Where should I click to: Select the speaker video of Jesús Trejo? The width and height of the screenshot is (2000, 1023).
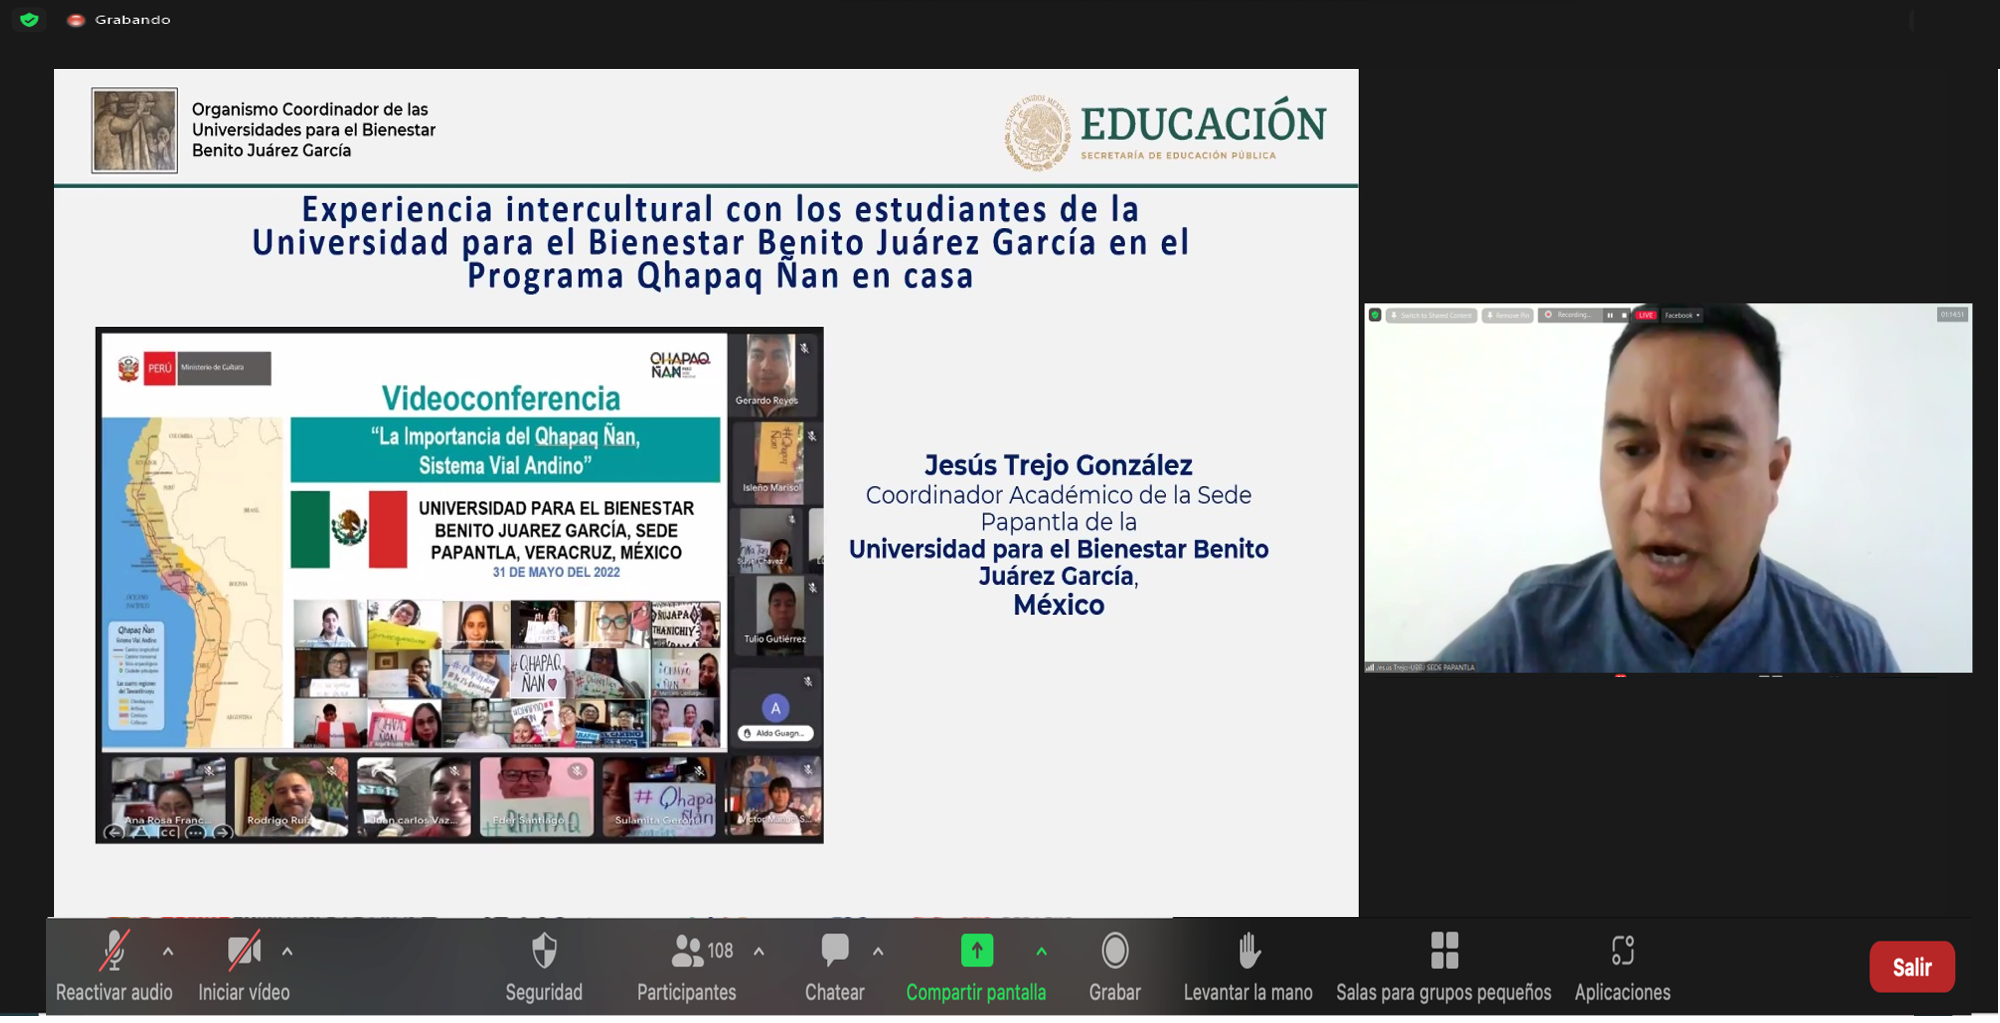(1668, 488)
